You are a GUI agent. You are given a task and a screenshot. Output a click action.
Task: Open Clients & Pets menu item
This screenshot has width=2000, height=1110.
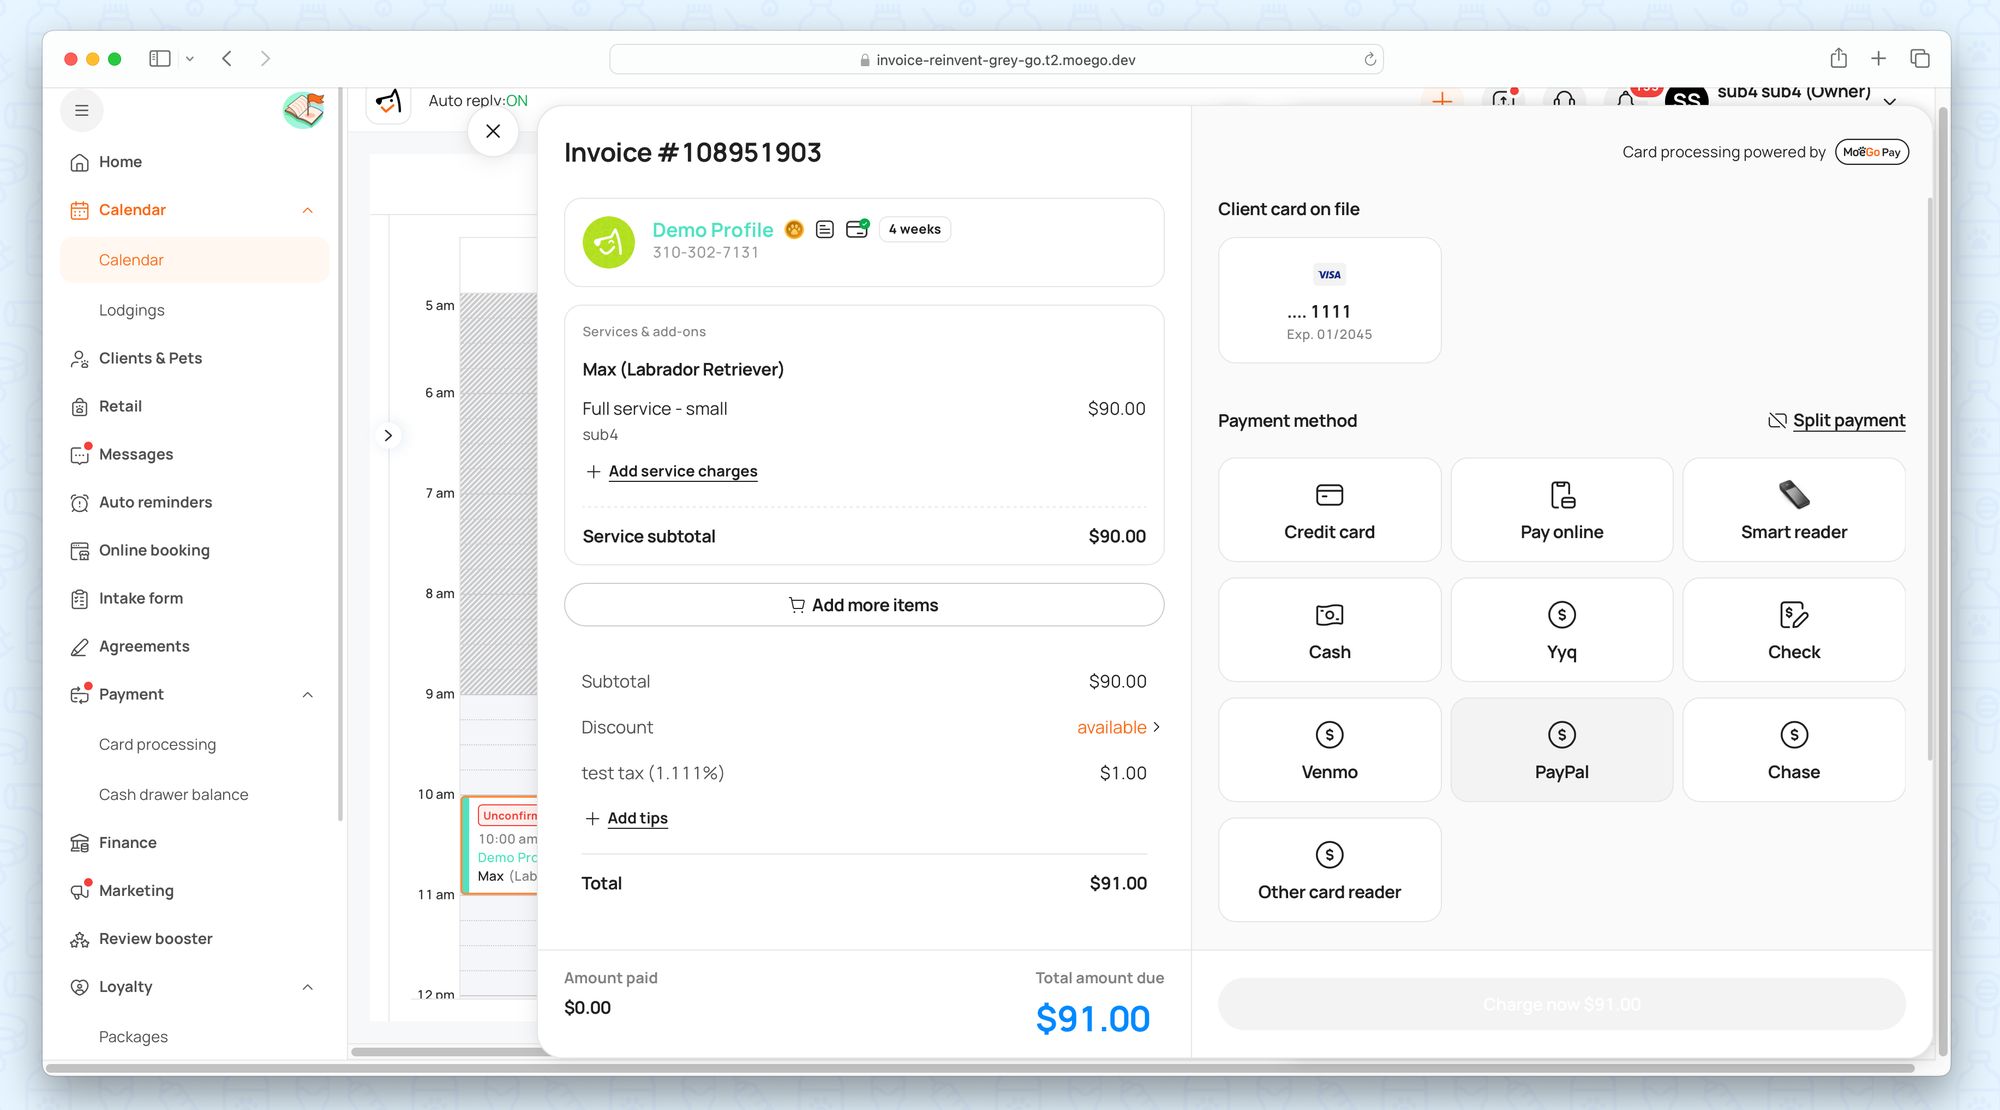pyautogui.click(x=150, y=358)
